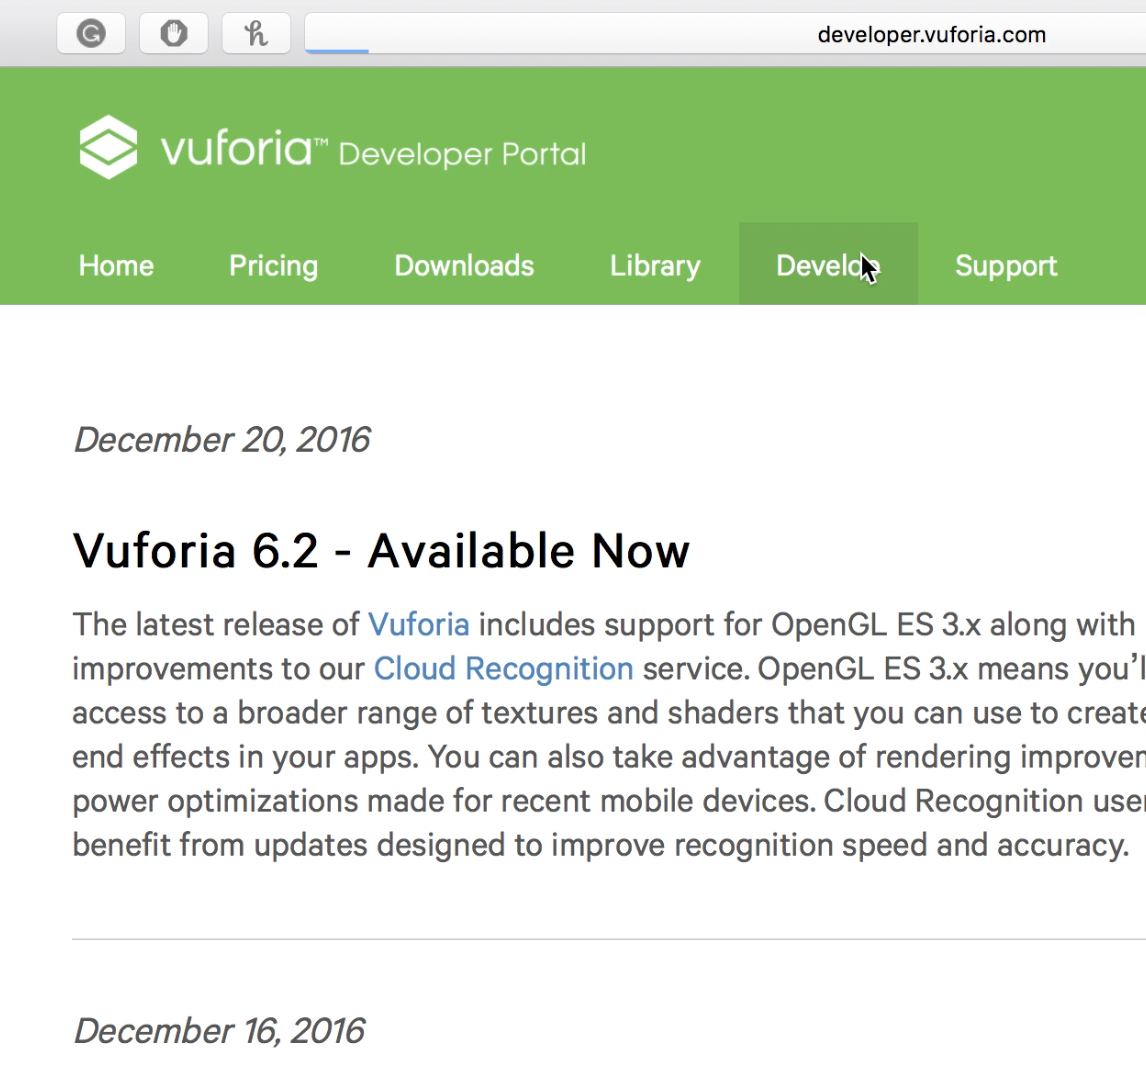Image resolution: width=1146 pixels, height=1072 pixels.
Task: Click the Vuforia 6.2 Available Now heading
Action: [381, 551]
